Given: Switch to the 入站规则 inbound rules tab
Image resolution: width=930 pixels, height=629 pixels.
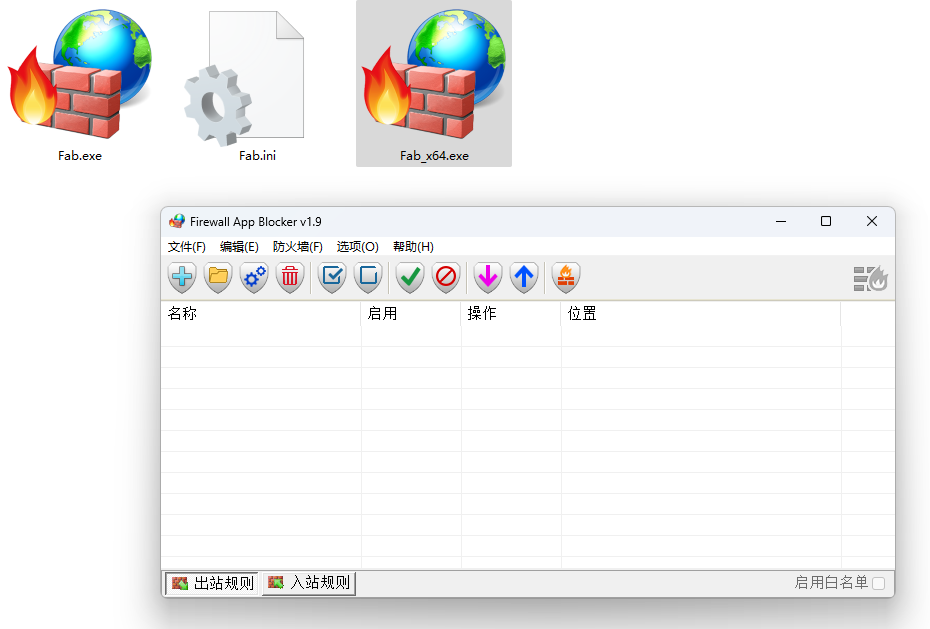Looking at the screenshot, I should [308, 583].
